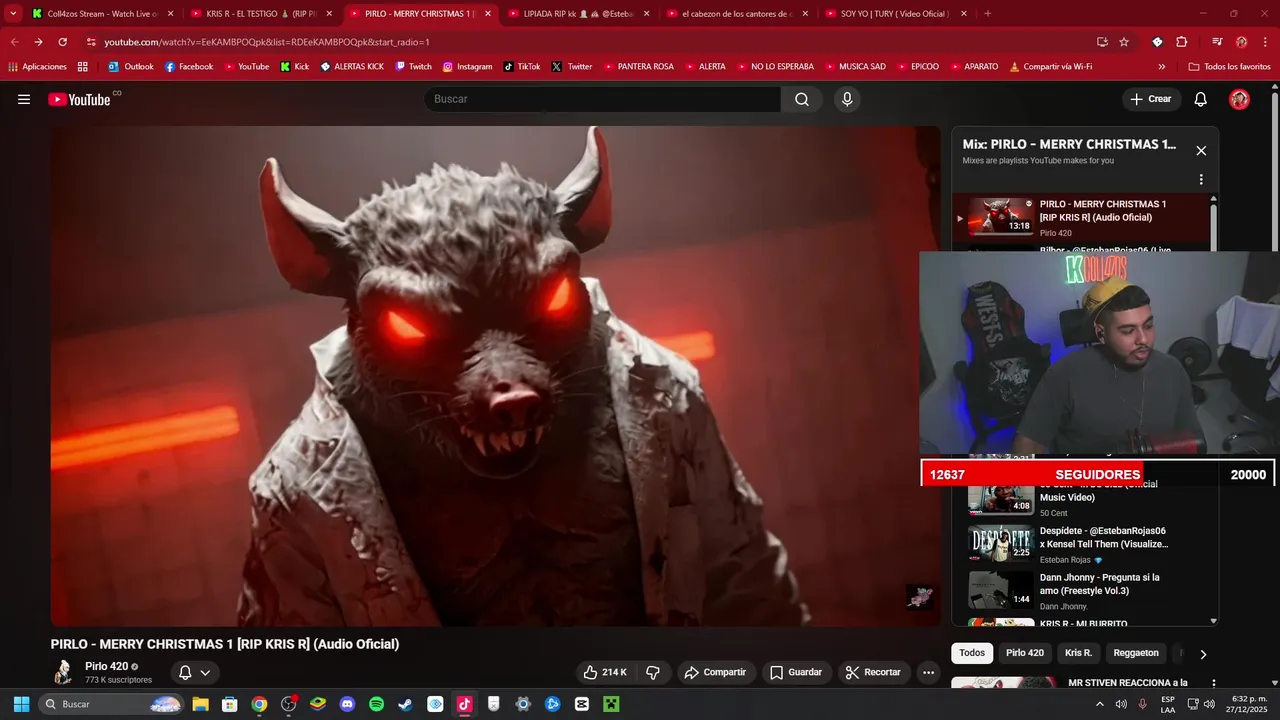Open browser extensions puzzle icon

point(1181,42)
